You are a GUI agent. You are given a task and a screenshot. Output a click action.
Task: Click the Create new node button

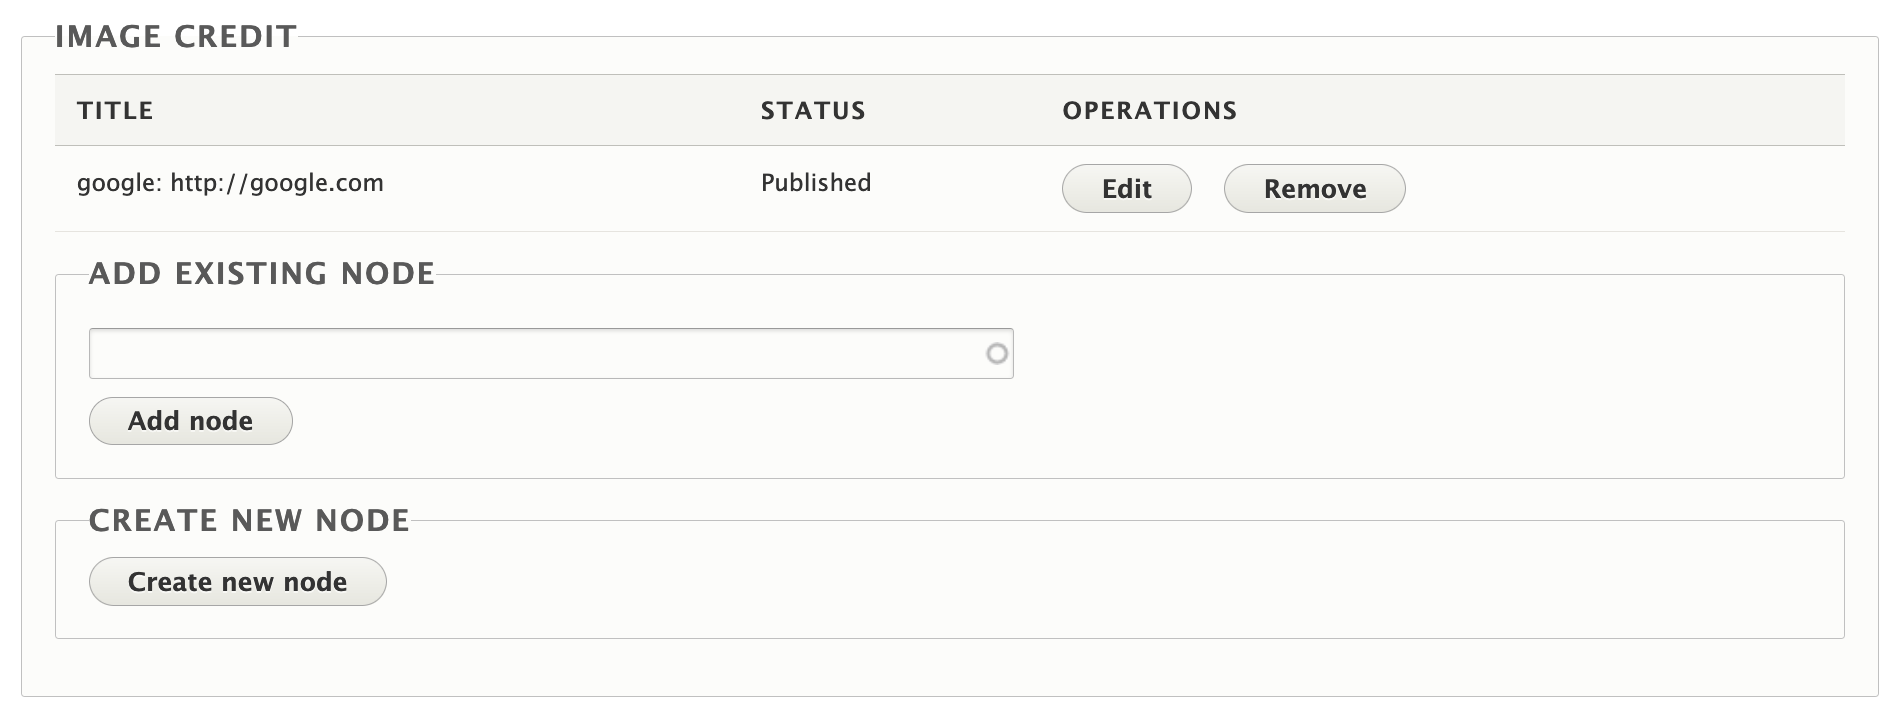point(237,582)
